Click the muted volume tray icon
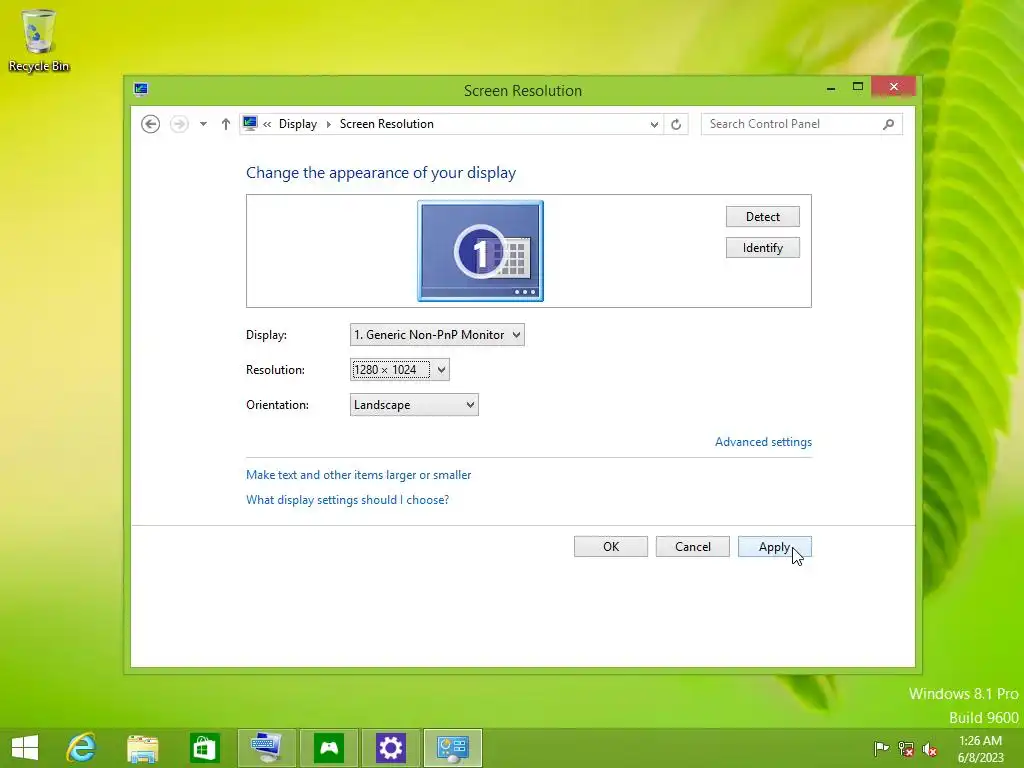This screenshot has height=768, width=1024. (929, 749)
